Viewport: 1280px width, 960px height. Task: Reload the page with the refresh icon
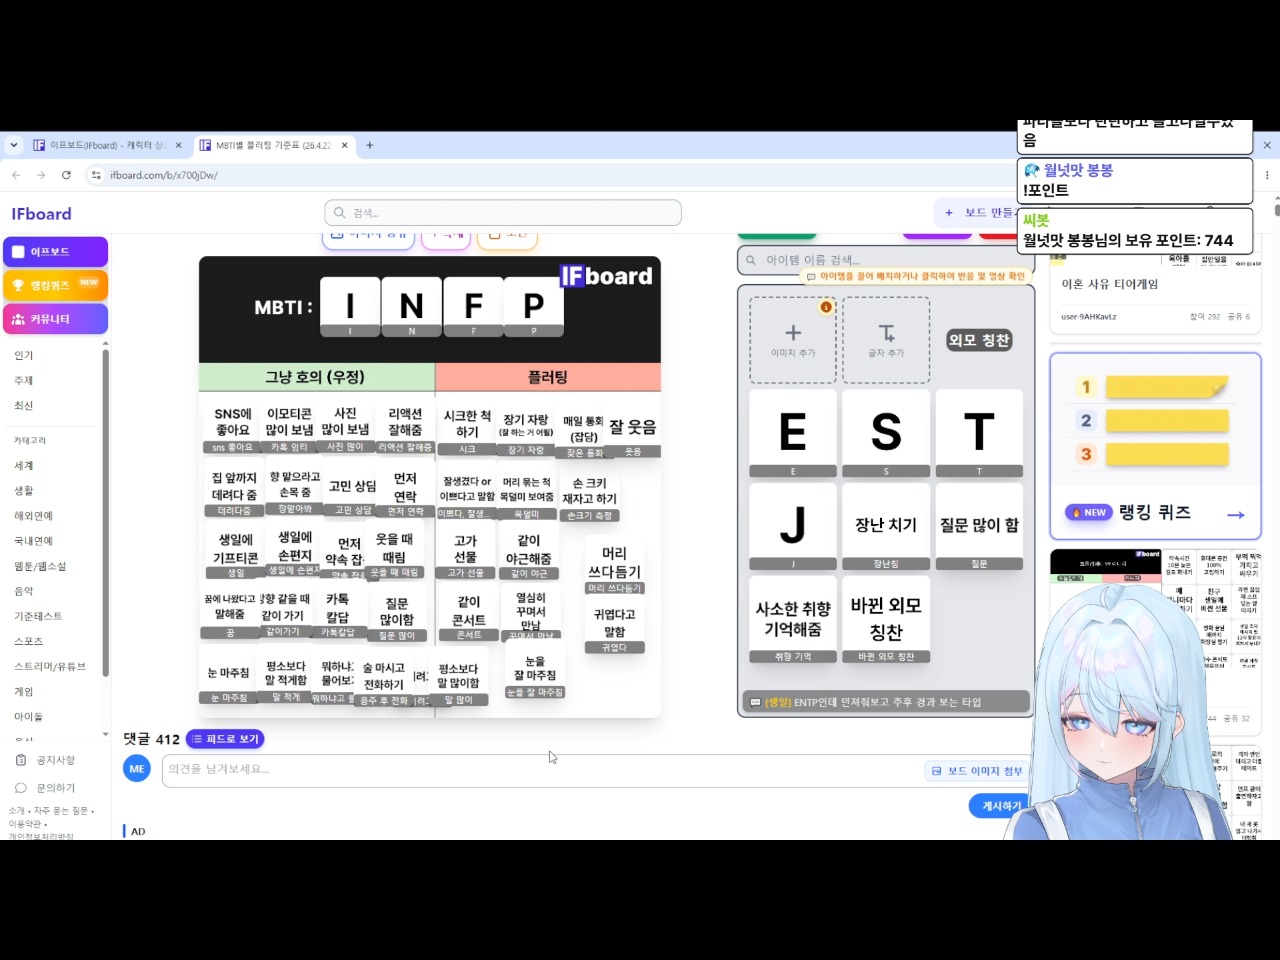point(66,175)
